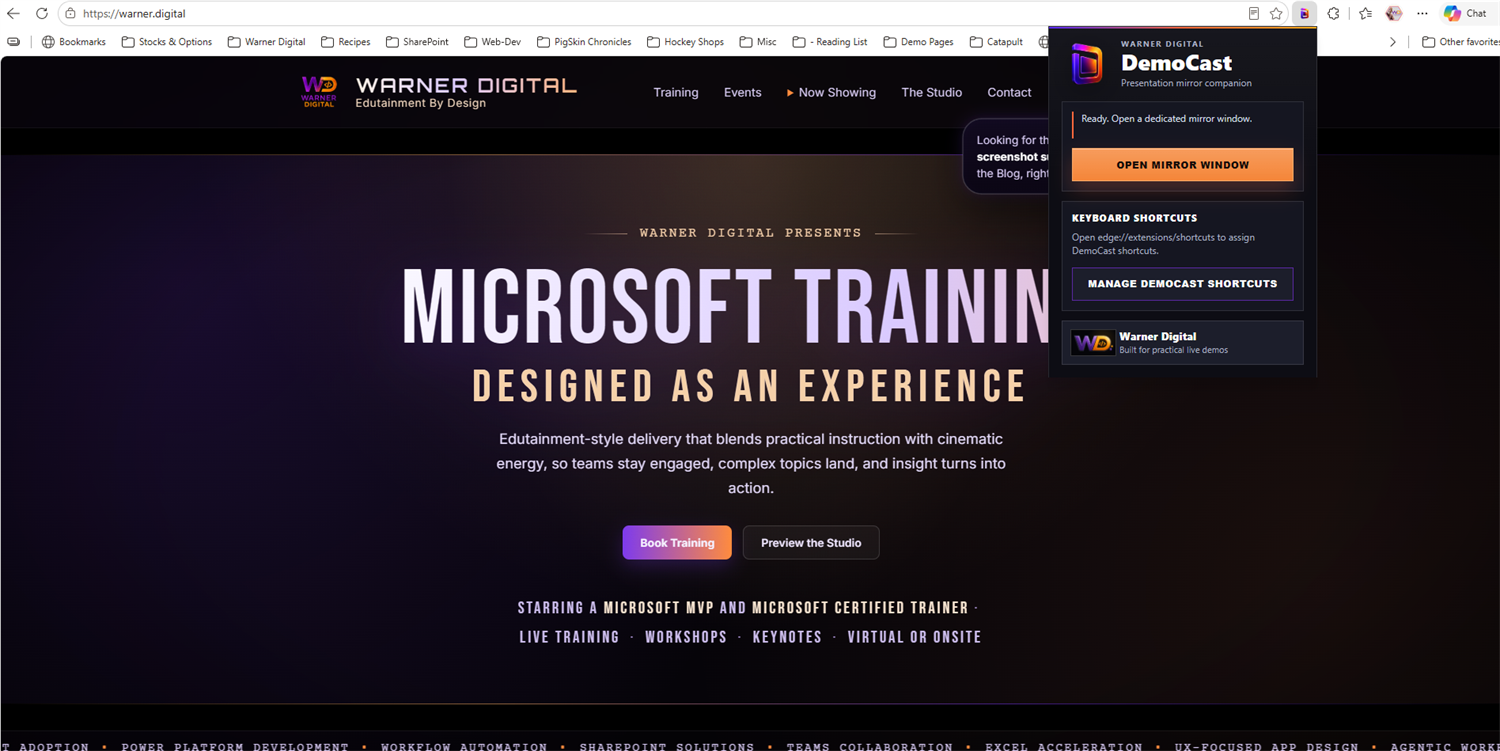The height and width of the screenshot is (751, 1500).
Task: Click the Preview the Studio button
Action: pos(811,543)
